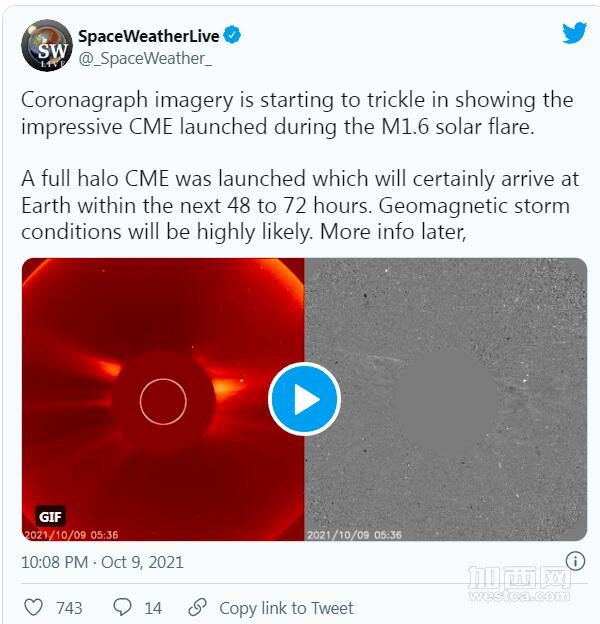Screen dimensions: 600x624
Task: Open the 10:08 PM Oct 9, 2021 timestamp
Action: pos(102,562)
